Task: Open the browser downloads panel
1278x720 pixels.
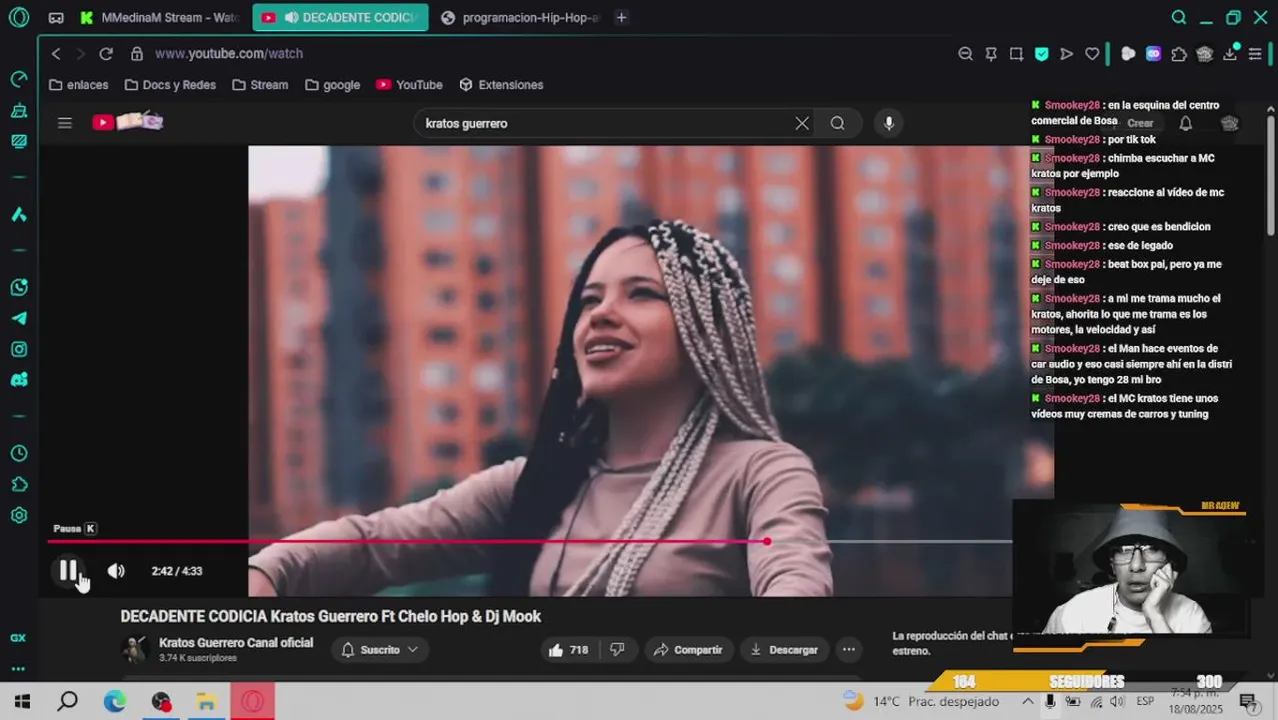Action: (1231, 54)
